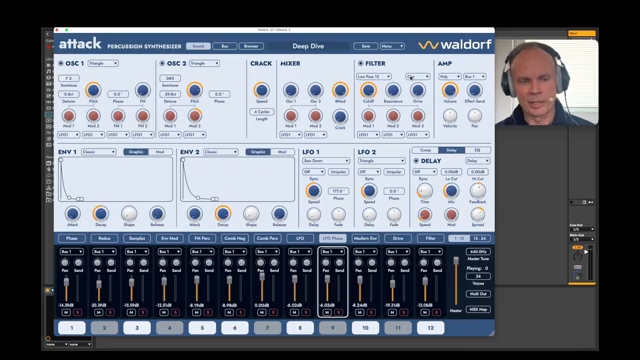Open the Low Pass 12 filter type dropdown
Viewport: 640px width, 360px height.
click(x=374, y=76)
